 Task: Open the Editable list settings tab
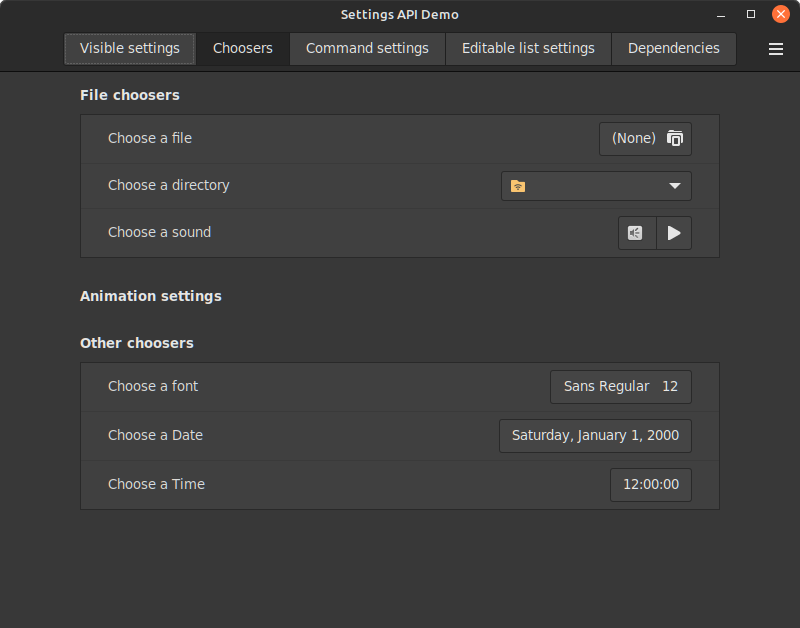(x=528, y=48)
